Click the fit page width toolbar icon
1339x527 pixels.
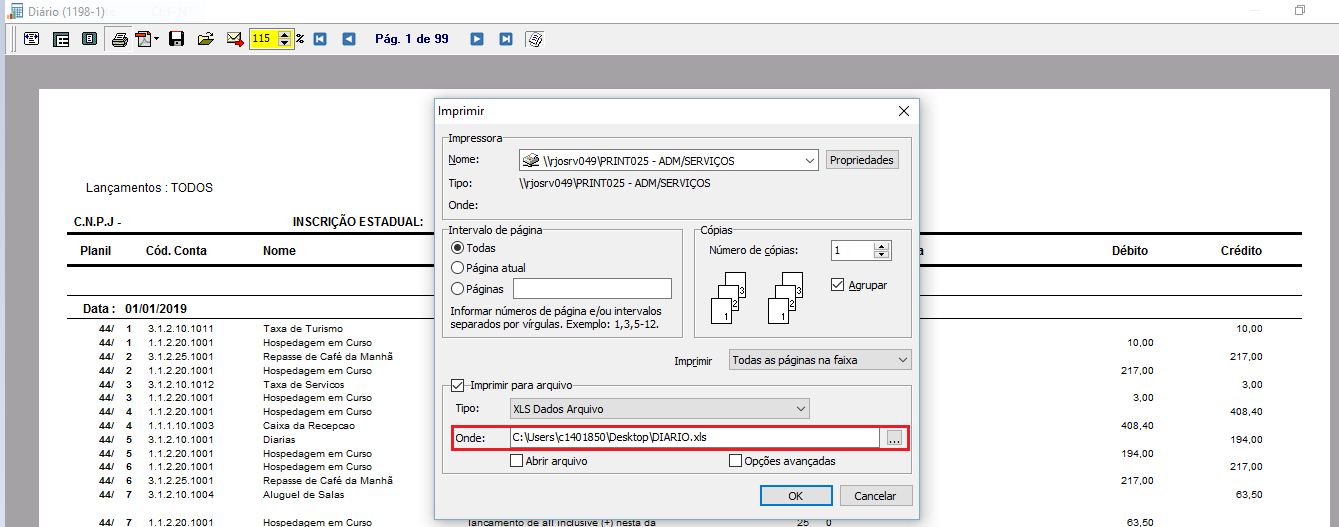pos(32,39)
